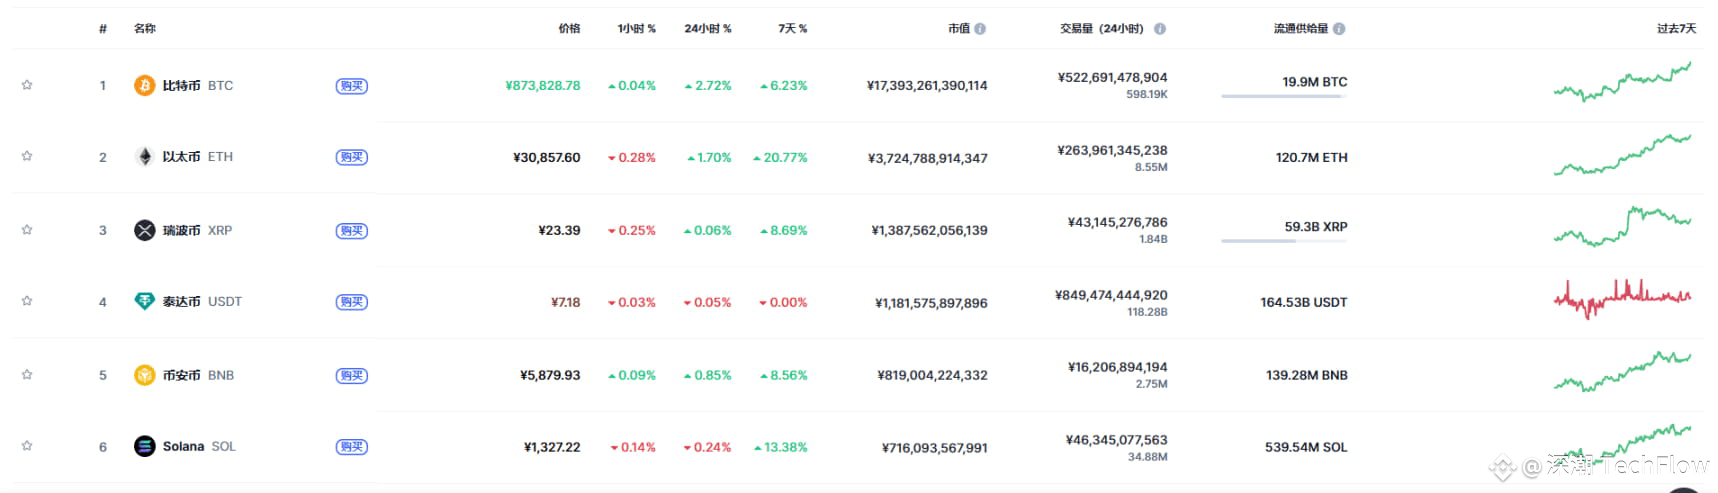Screen dimensions: 1718x493
Task: Click Ethereum 7-day change 20.77%
Action: pyautogui.click(x=780, y=158)
